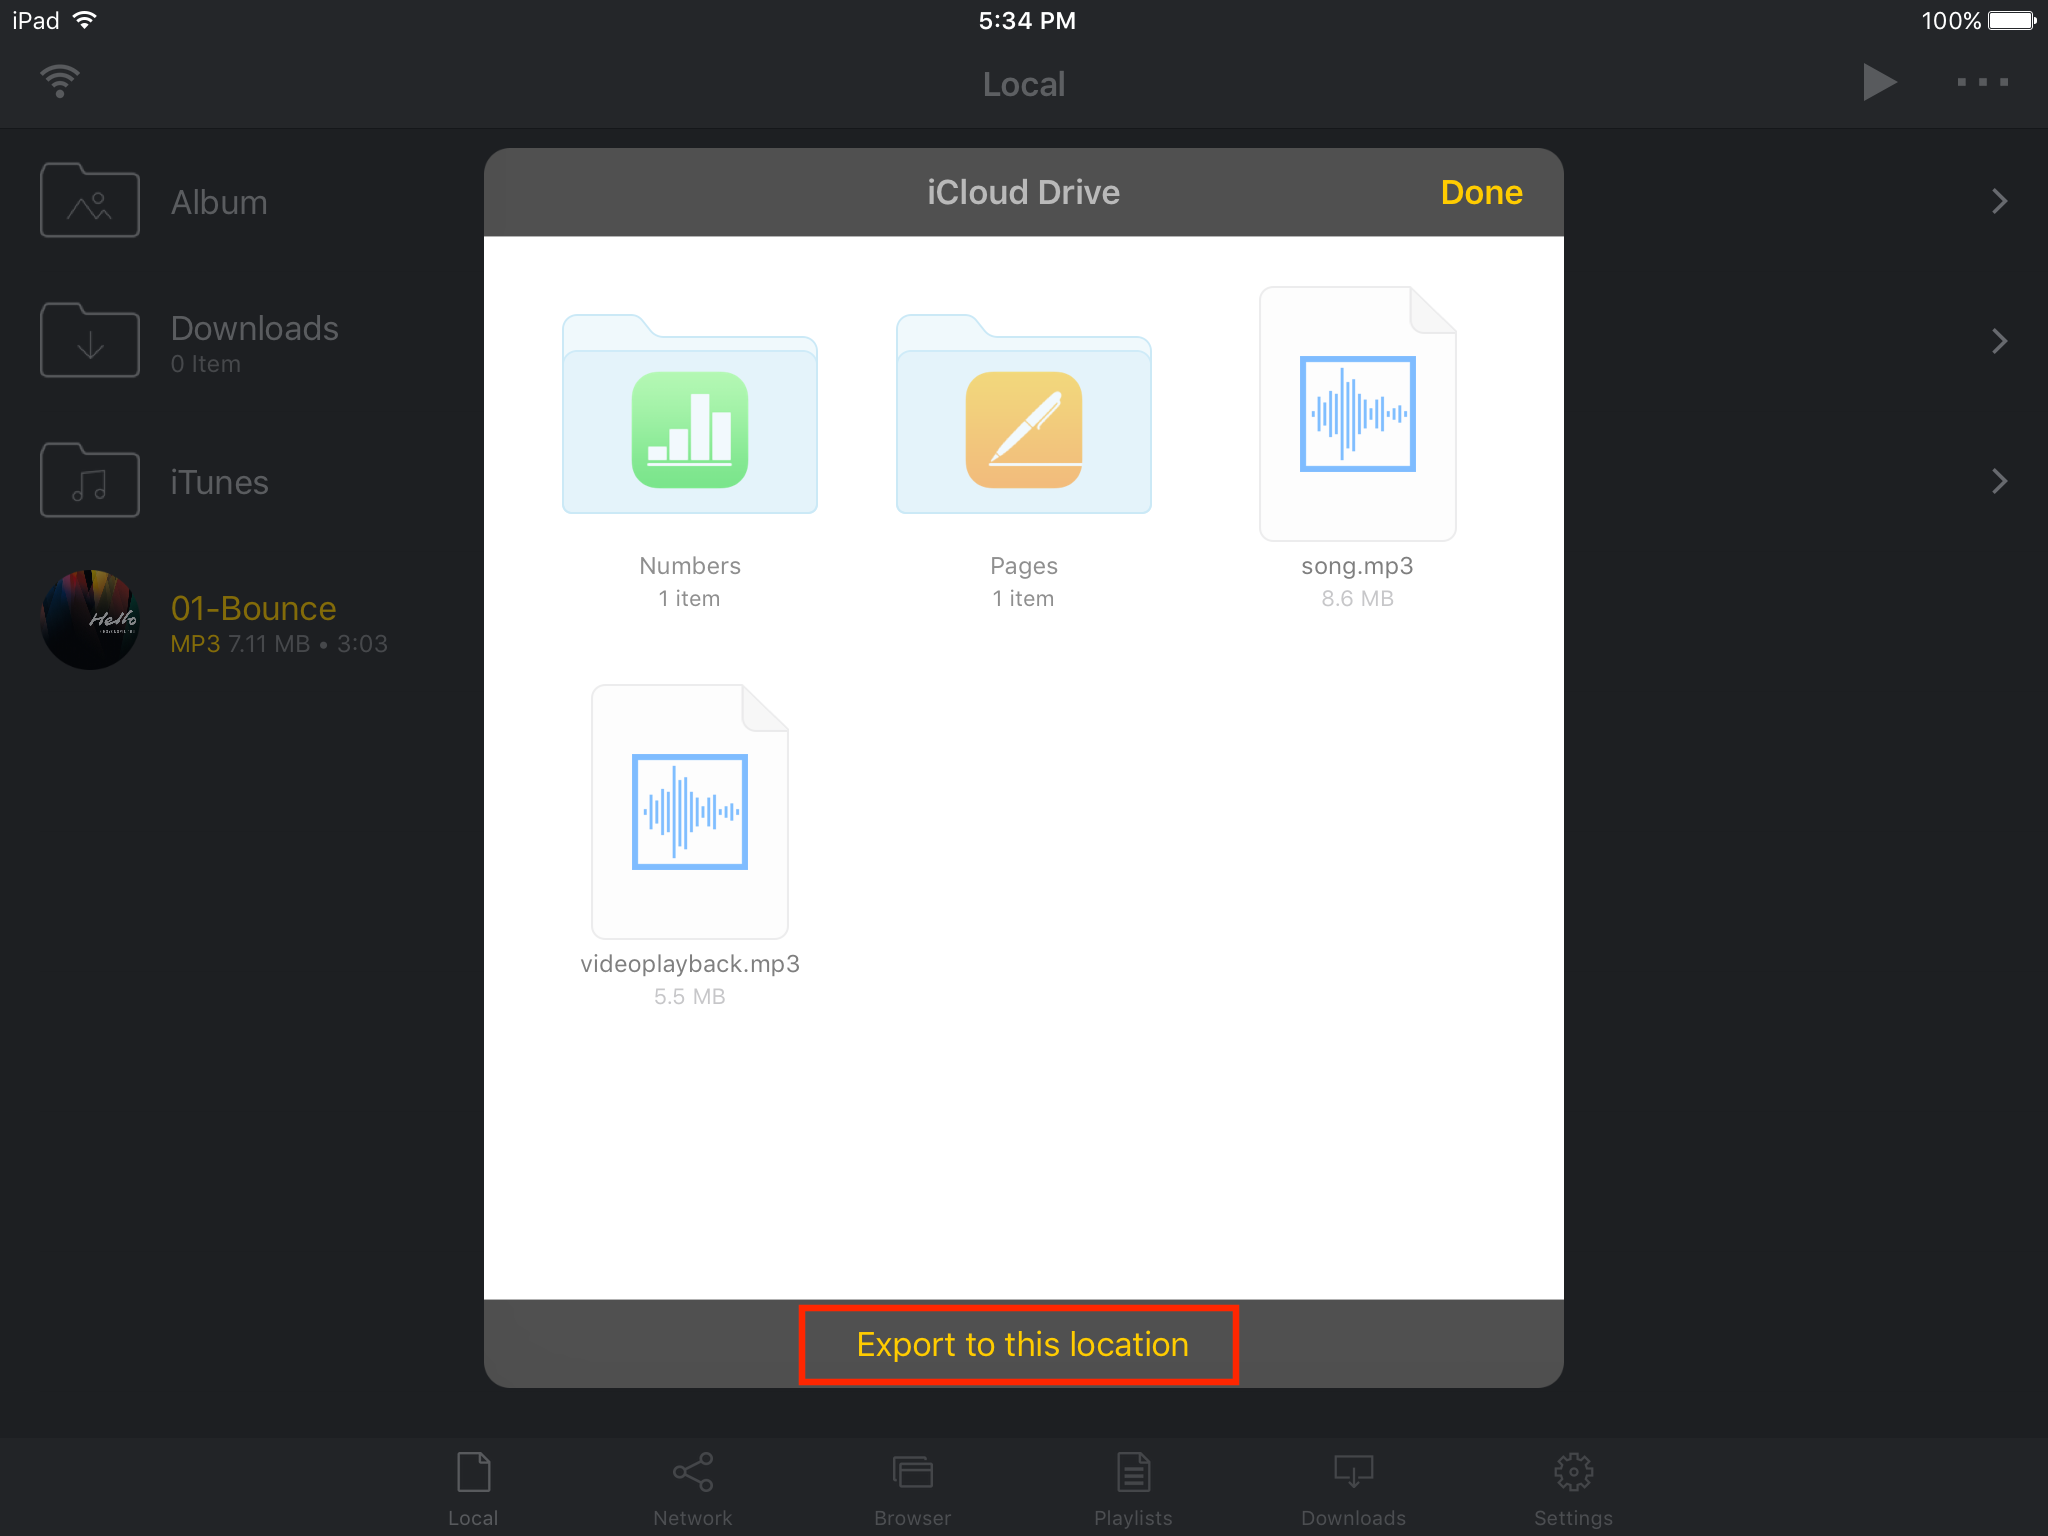
Task: Switch to the Downloads tab
Action: [x=1353, y=1489]
